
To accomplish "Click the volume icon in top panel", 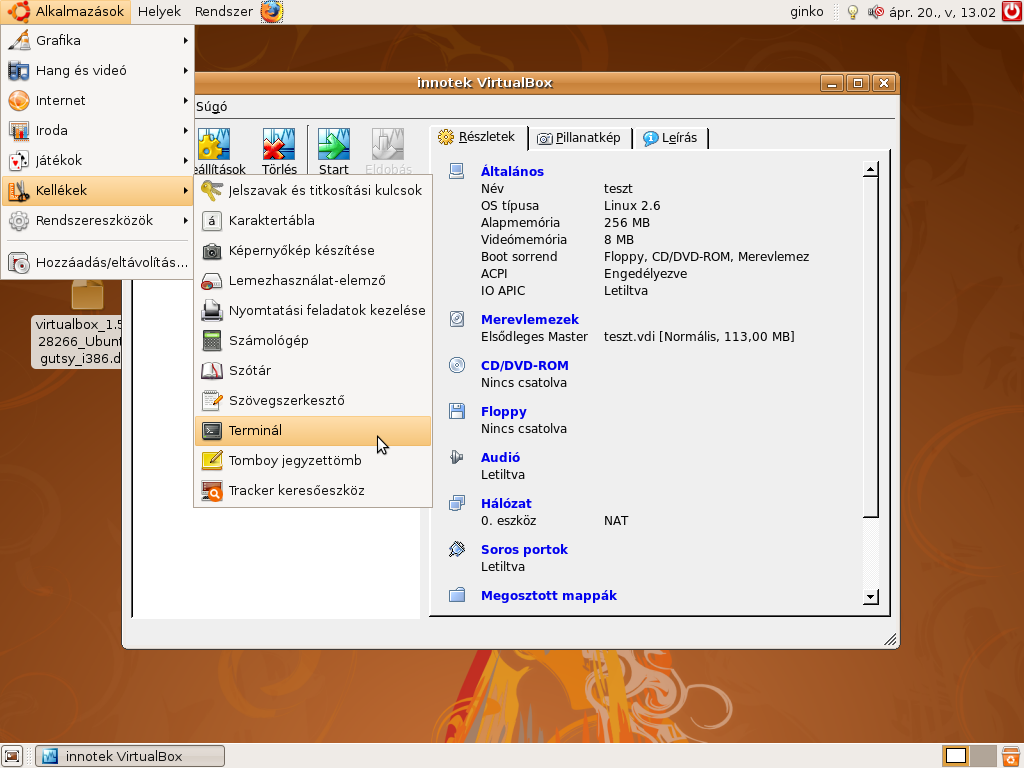I will [x=875, y=12].
